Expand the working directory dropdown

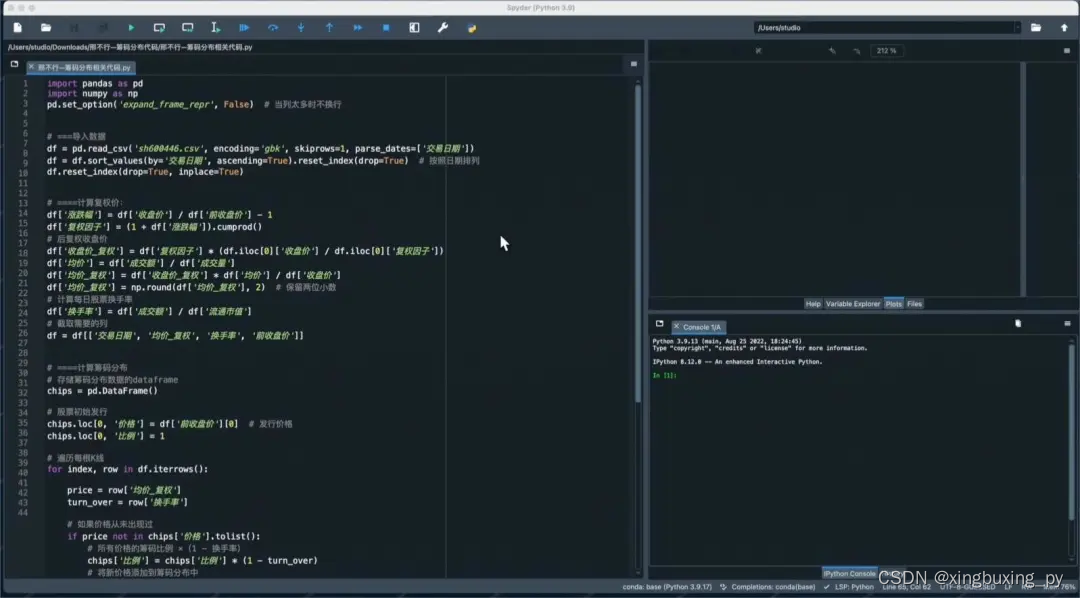pyautogui.click(x=1017, y=28)
